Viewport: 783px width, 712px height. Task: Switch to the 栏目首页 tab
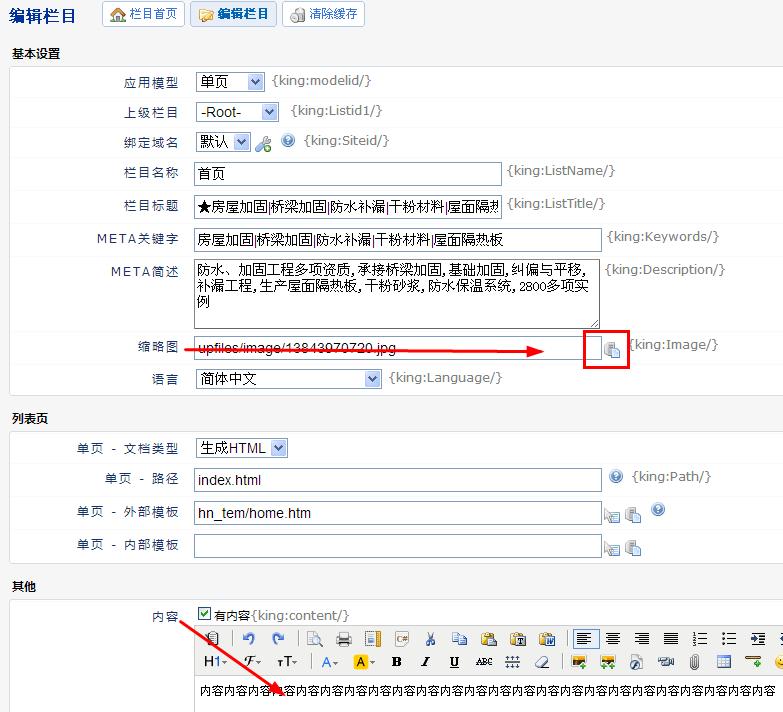144,14
